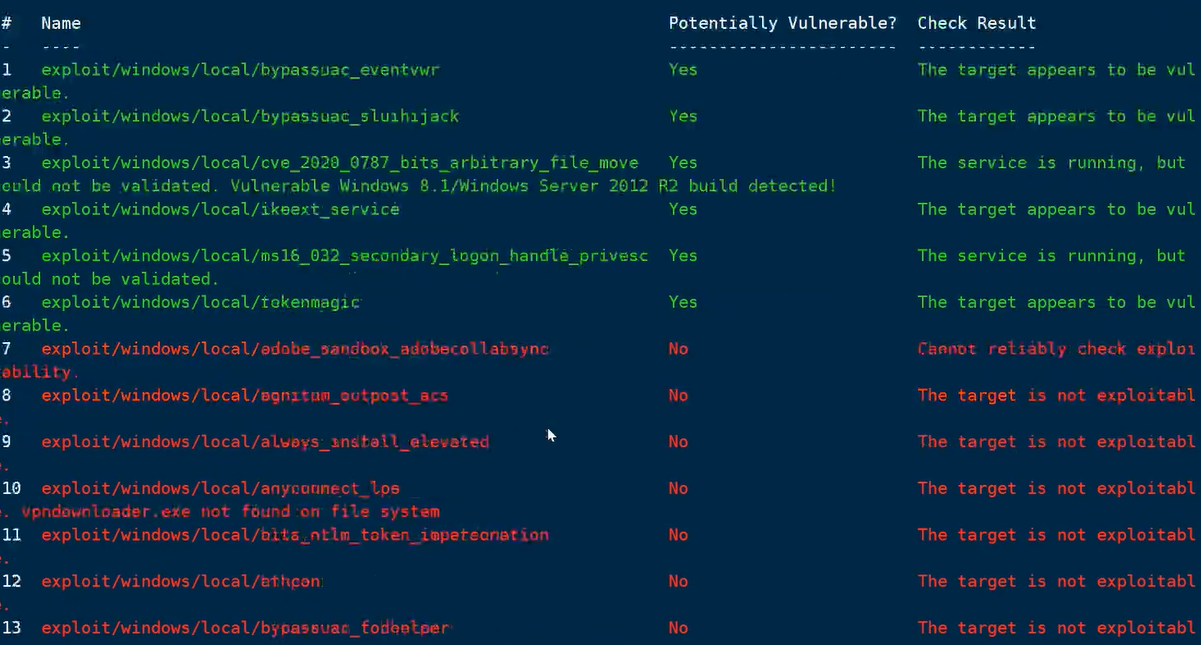
Task: Click the always_install_elevated exploit path
Action: (265, 442)
